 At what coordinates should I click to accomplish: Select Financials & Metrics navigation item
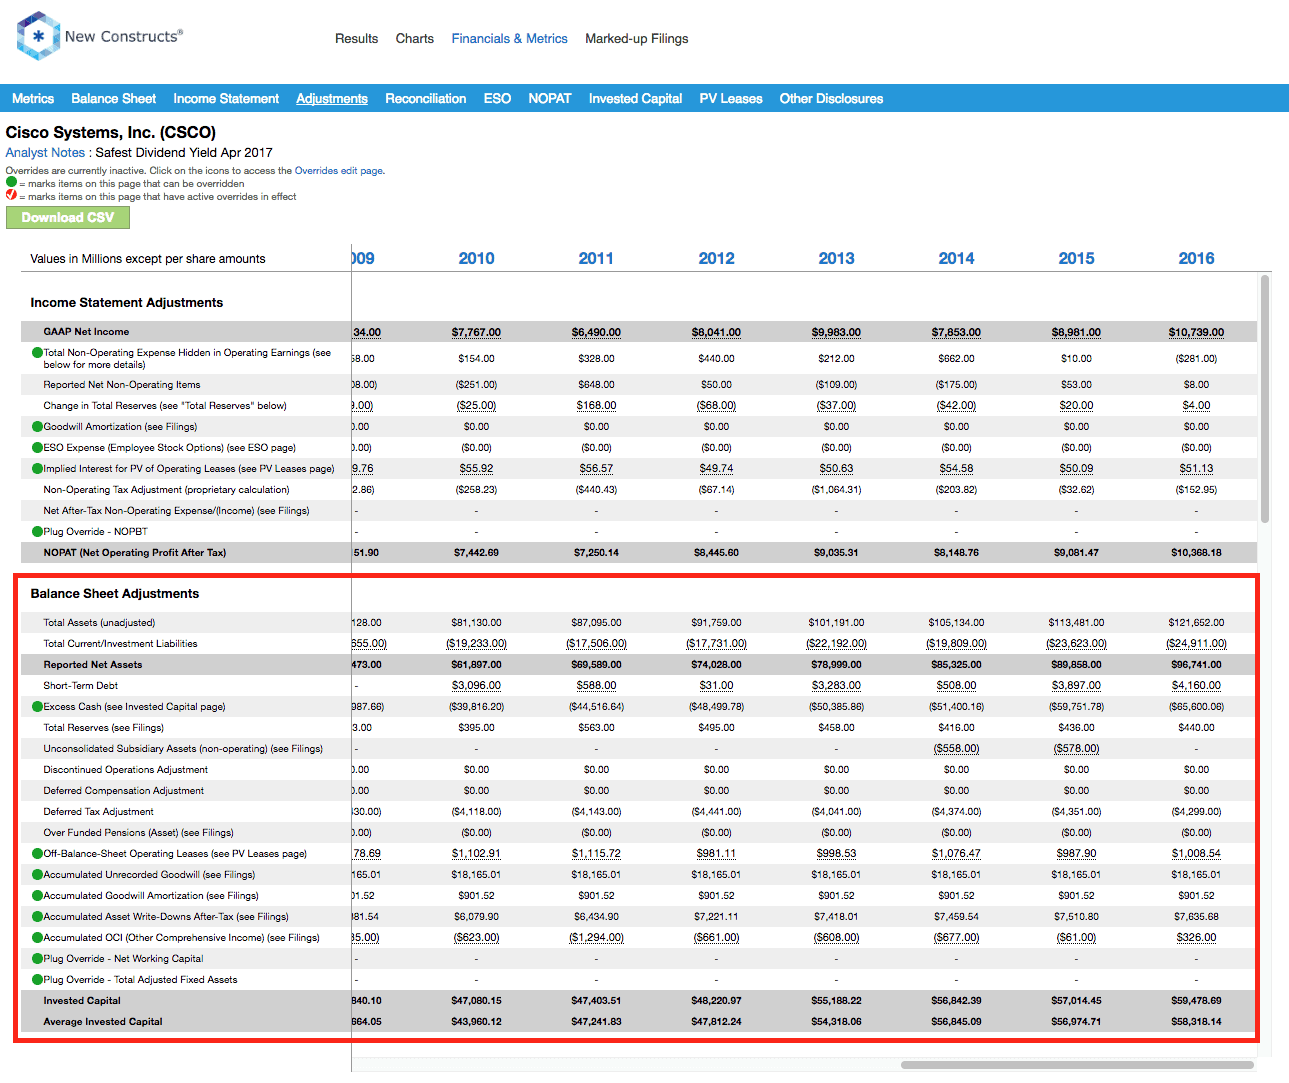pyautogui.click(x=509, y=39)
